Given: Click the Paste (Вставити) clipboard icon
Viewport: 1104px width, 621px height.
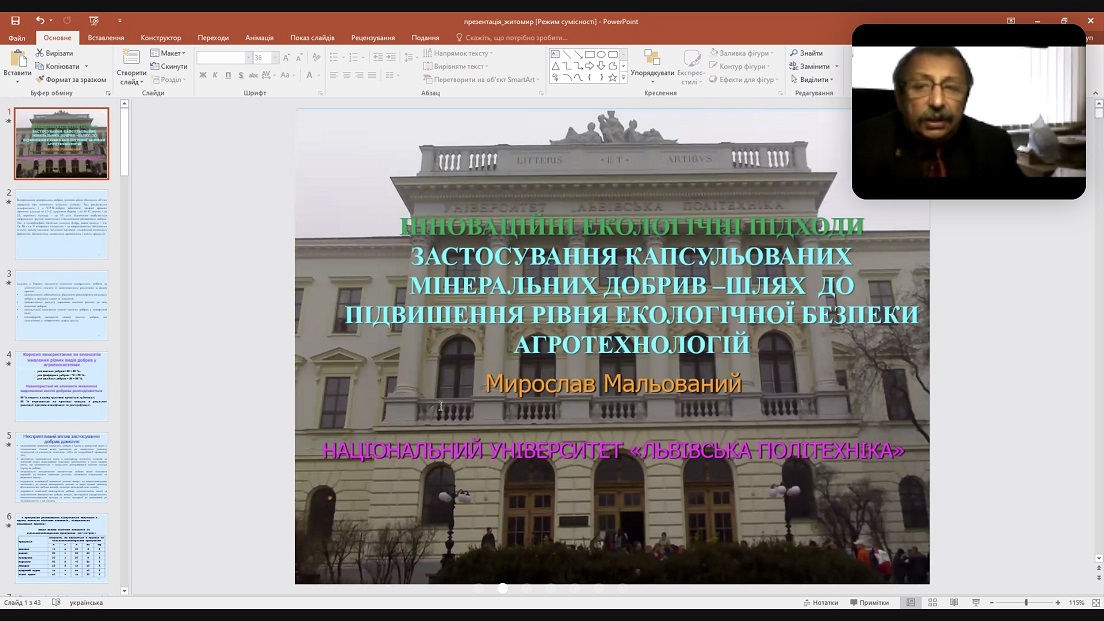Looking at the screenshot, I should coord(18,58).
